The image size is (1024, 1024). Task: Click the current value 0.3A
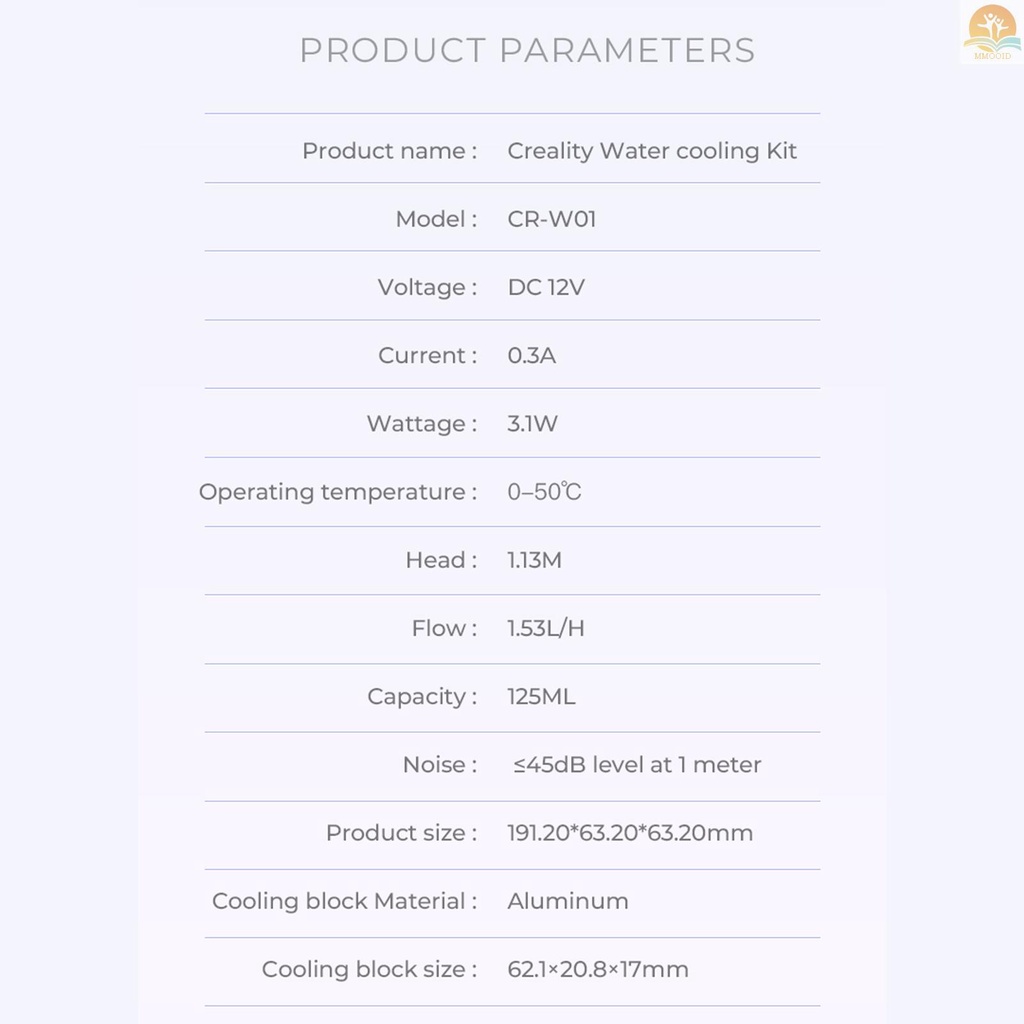[531, 356]
